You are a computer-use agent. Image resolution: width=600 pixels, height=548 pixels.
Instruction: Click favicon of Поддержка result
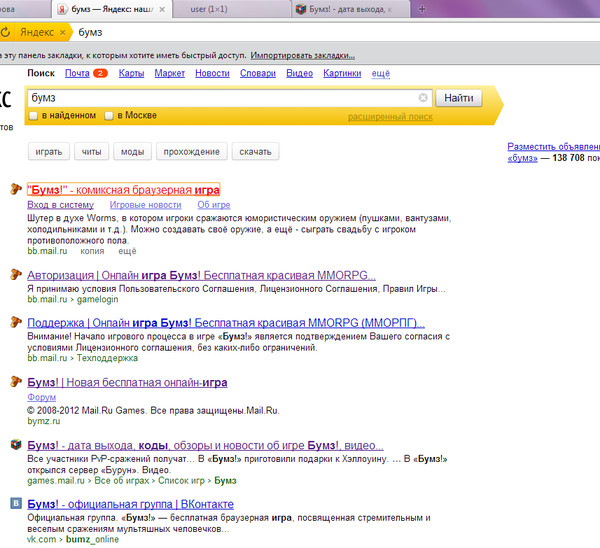[16, 322]
